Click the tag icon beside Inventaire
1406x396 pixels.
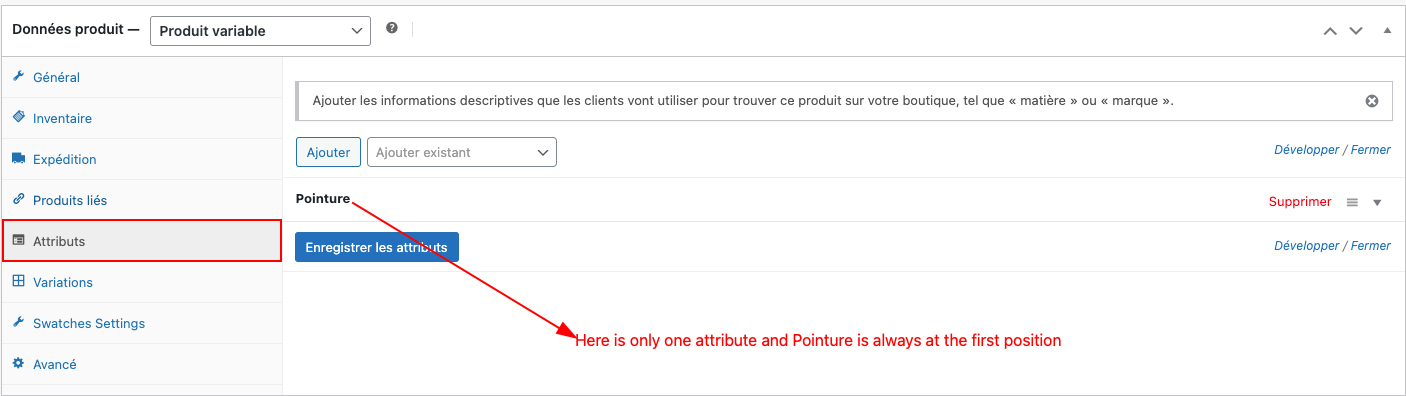pos(18,117)
